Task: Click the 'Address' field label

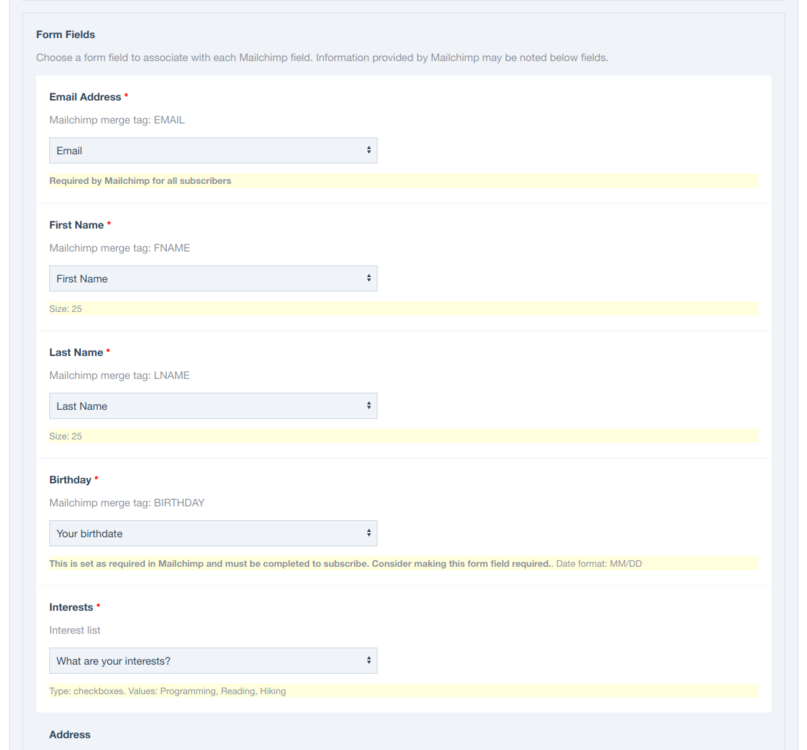Action: point(70,735)
